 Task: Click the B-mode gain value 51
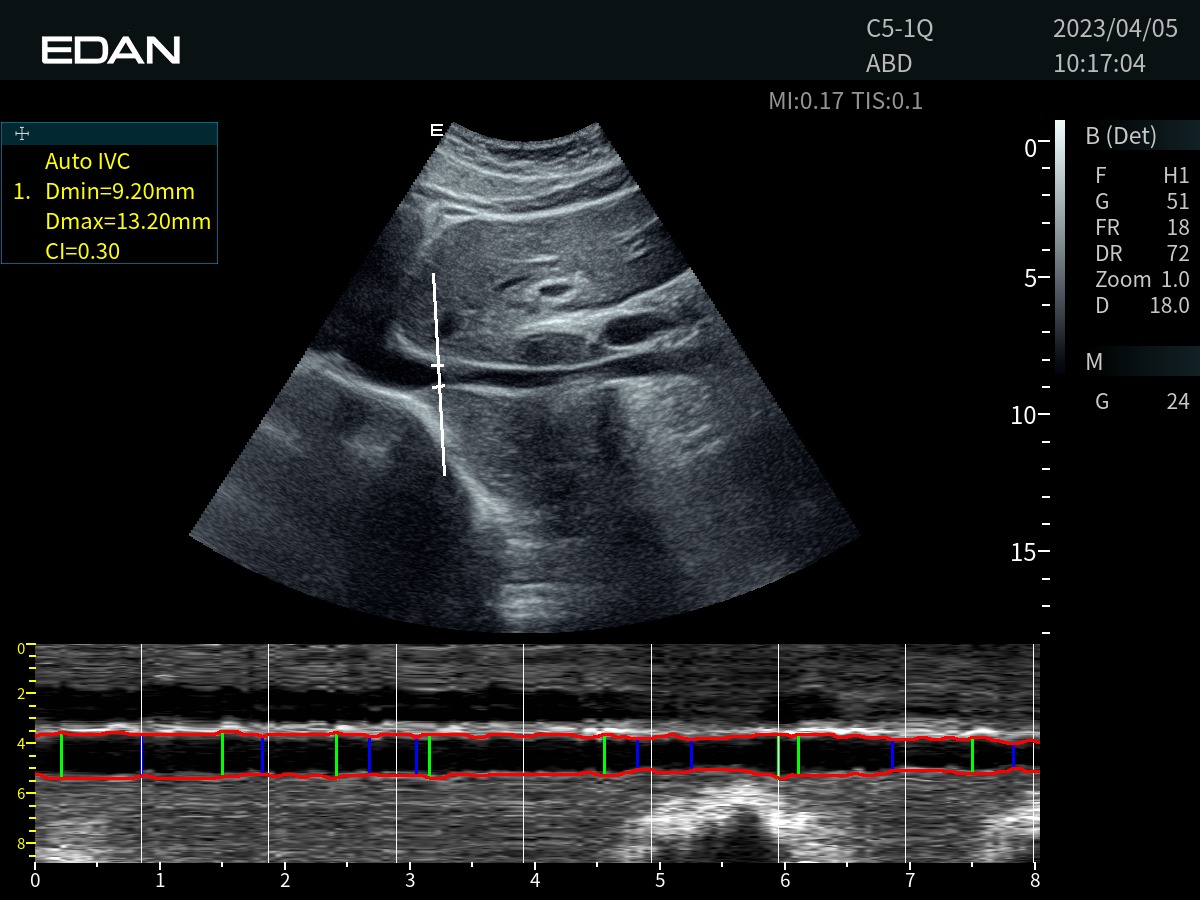pos(1177,202)
